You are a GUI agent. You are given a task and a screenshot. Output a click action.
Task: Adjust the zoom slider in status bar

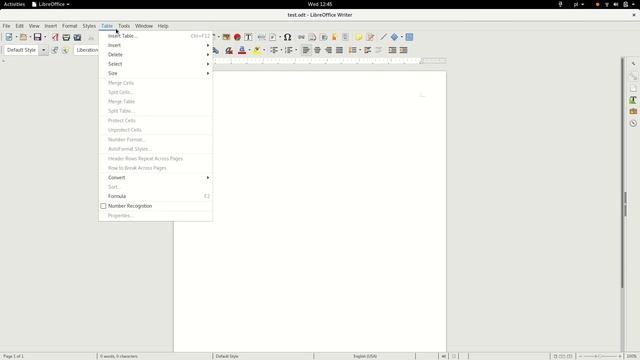pyautogui.click(x=600, y=356)
